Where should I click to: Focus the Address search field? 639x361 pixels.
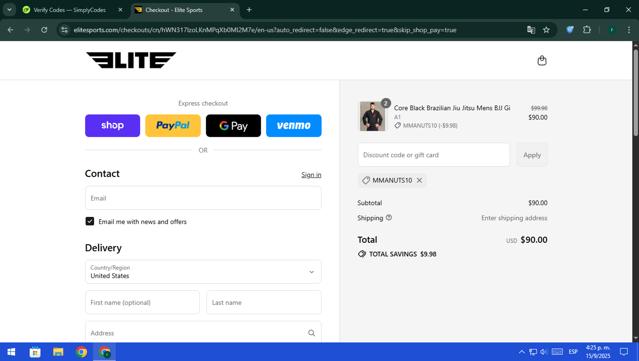(203, 333)
